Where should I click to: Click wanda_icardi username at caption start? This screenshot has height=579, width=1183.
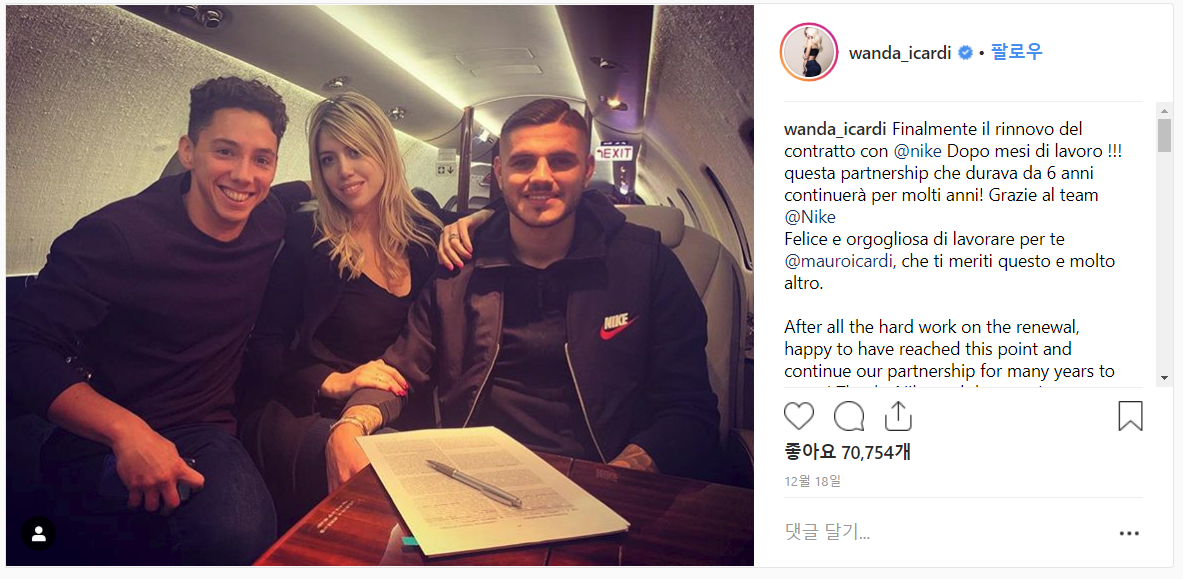coord(830,128)
